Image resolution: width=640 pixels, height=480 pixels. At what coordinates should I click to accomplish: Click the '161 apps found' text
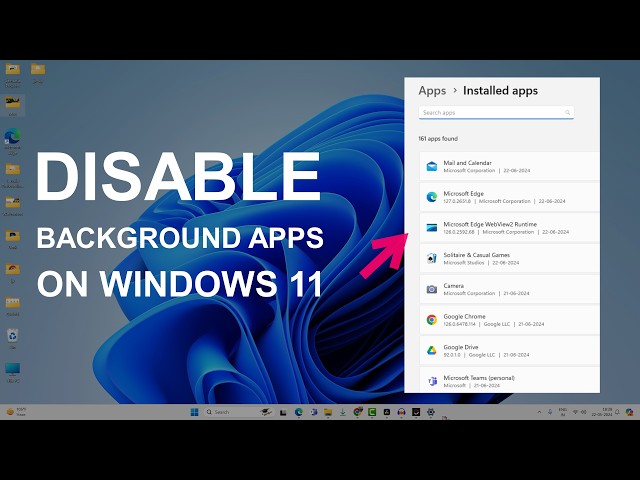click(x=438, y=139)
